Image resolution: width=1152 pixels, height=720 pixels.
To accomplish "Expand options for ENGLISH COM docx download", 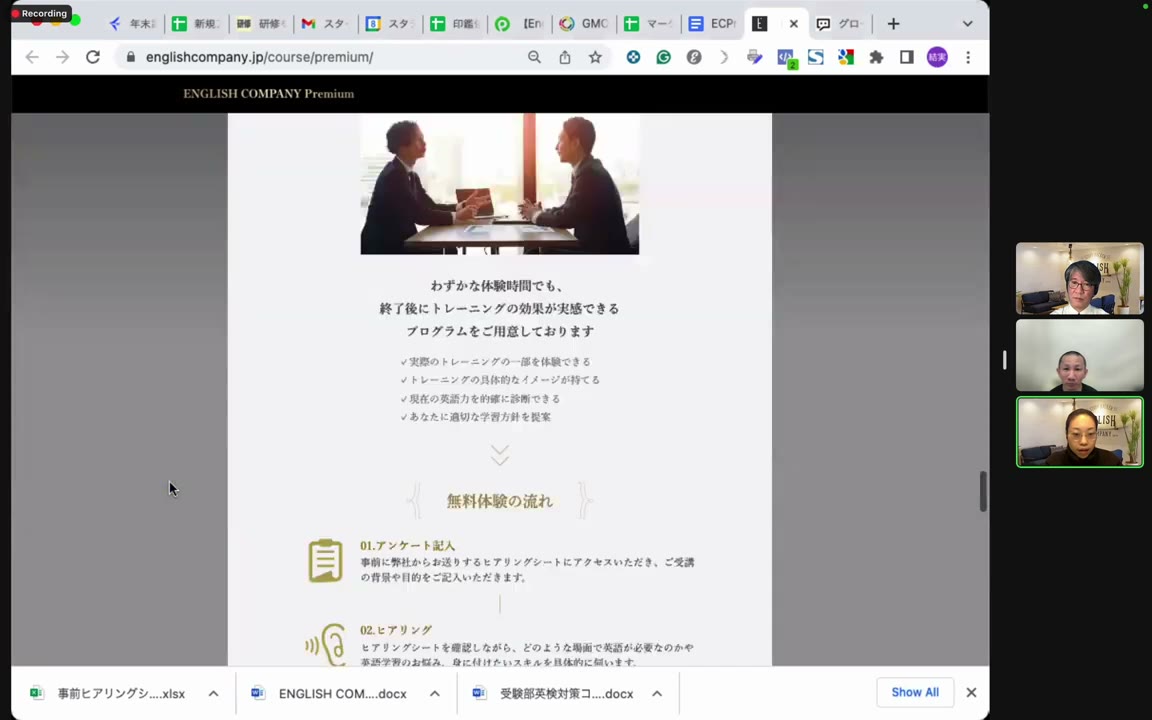I will click(435, 693).
